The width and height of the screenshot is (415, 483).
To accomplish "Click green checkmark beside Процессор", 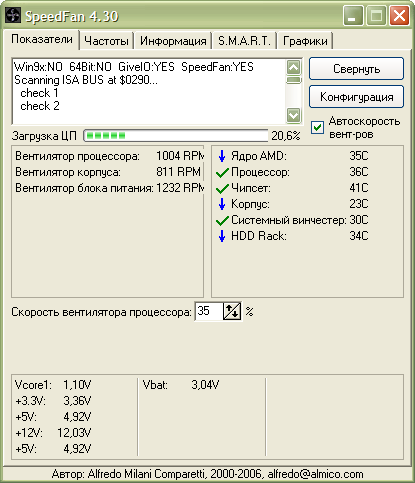I will pos(222,172).
